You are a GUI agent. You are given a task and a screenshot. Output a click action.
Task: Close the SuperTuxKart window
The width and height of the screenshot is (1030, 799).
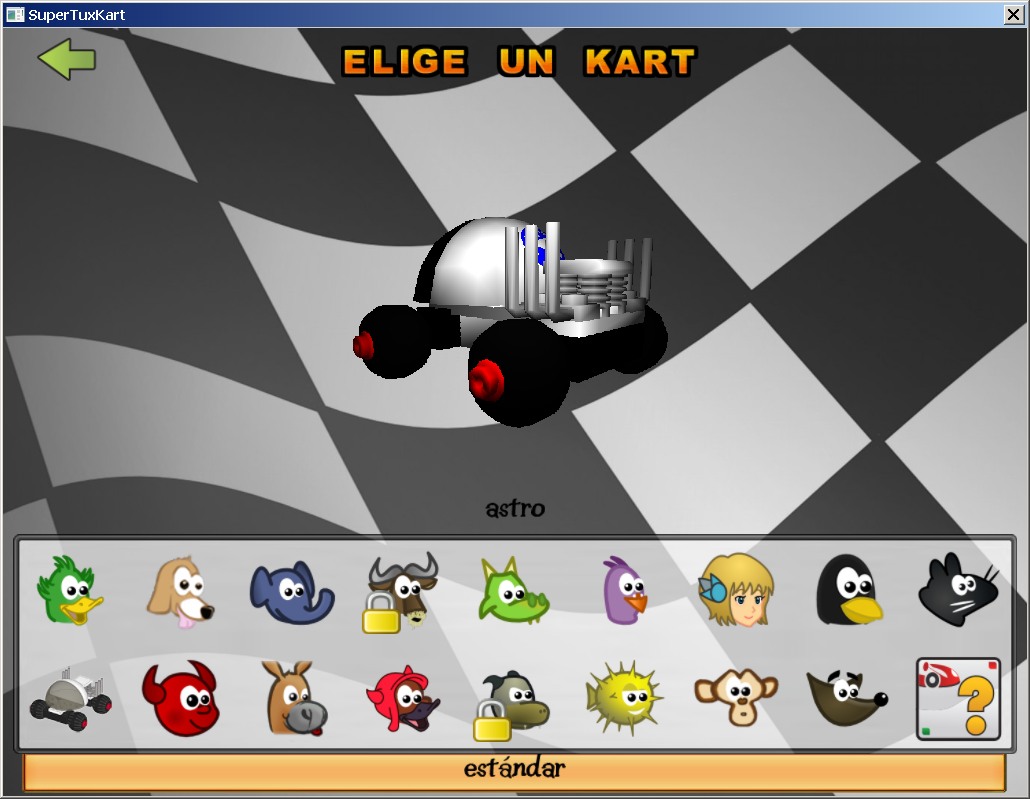coord(1014,14)
